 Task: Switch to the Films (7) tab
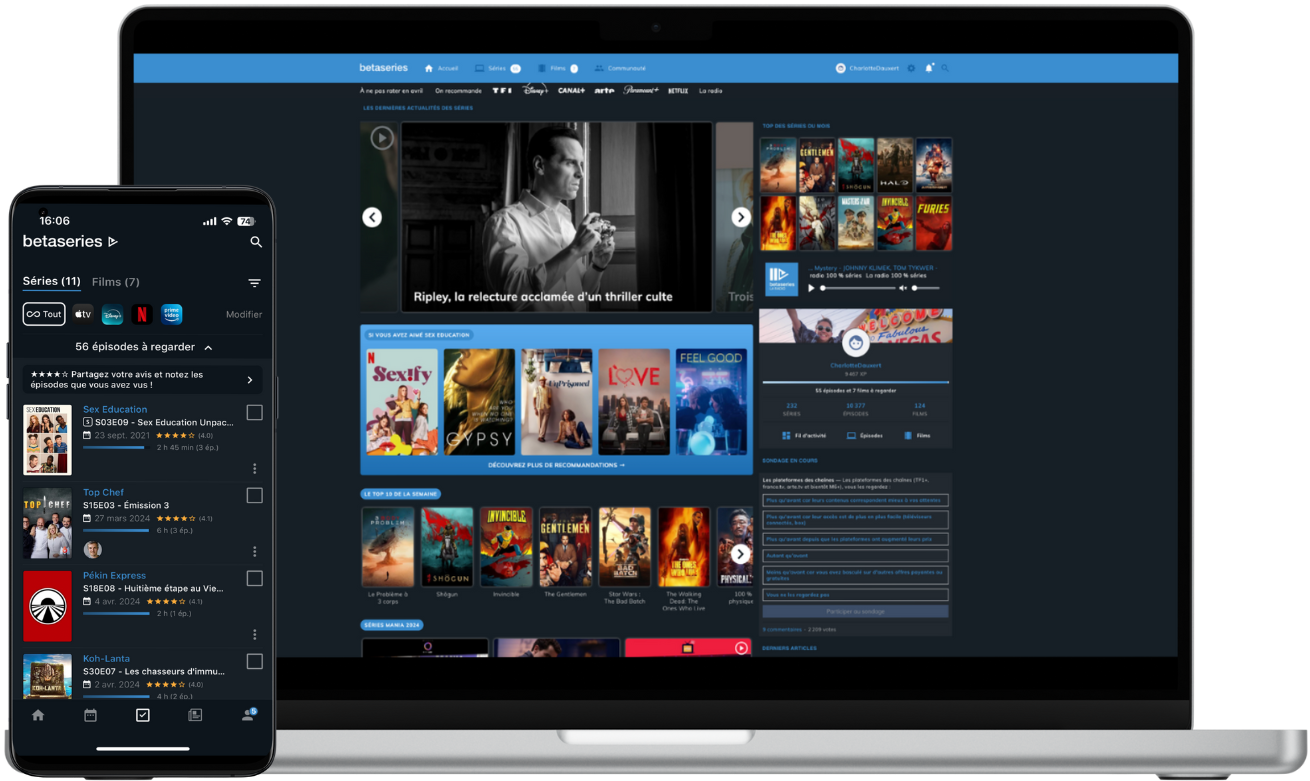coord(116,282)
